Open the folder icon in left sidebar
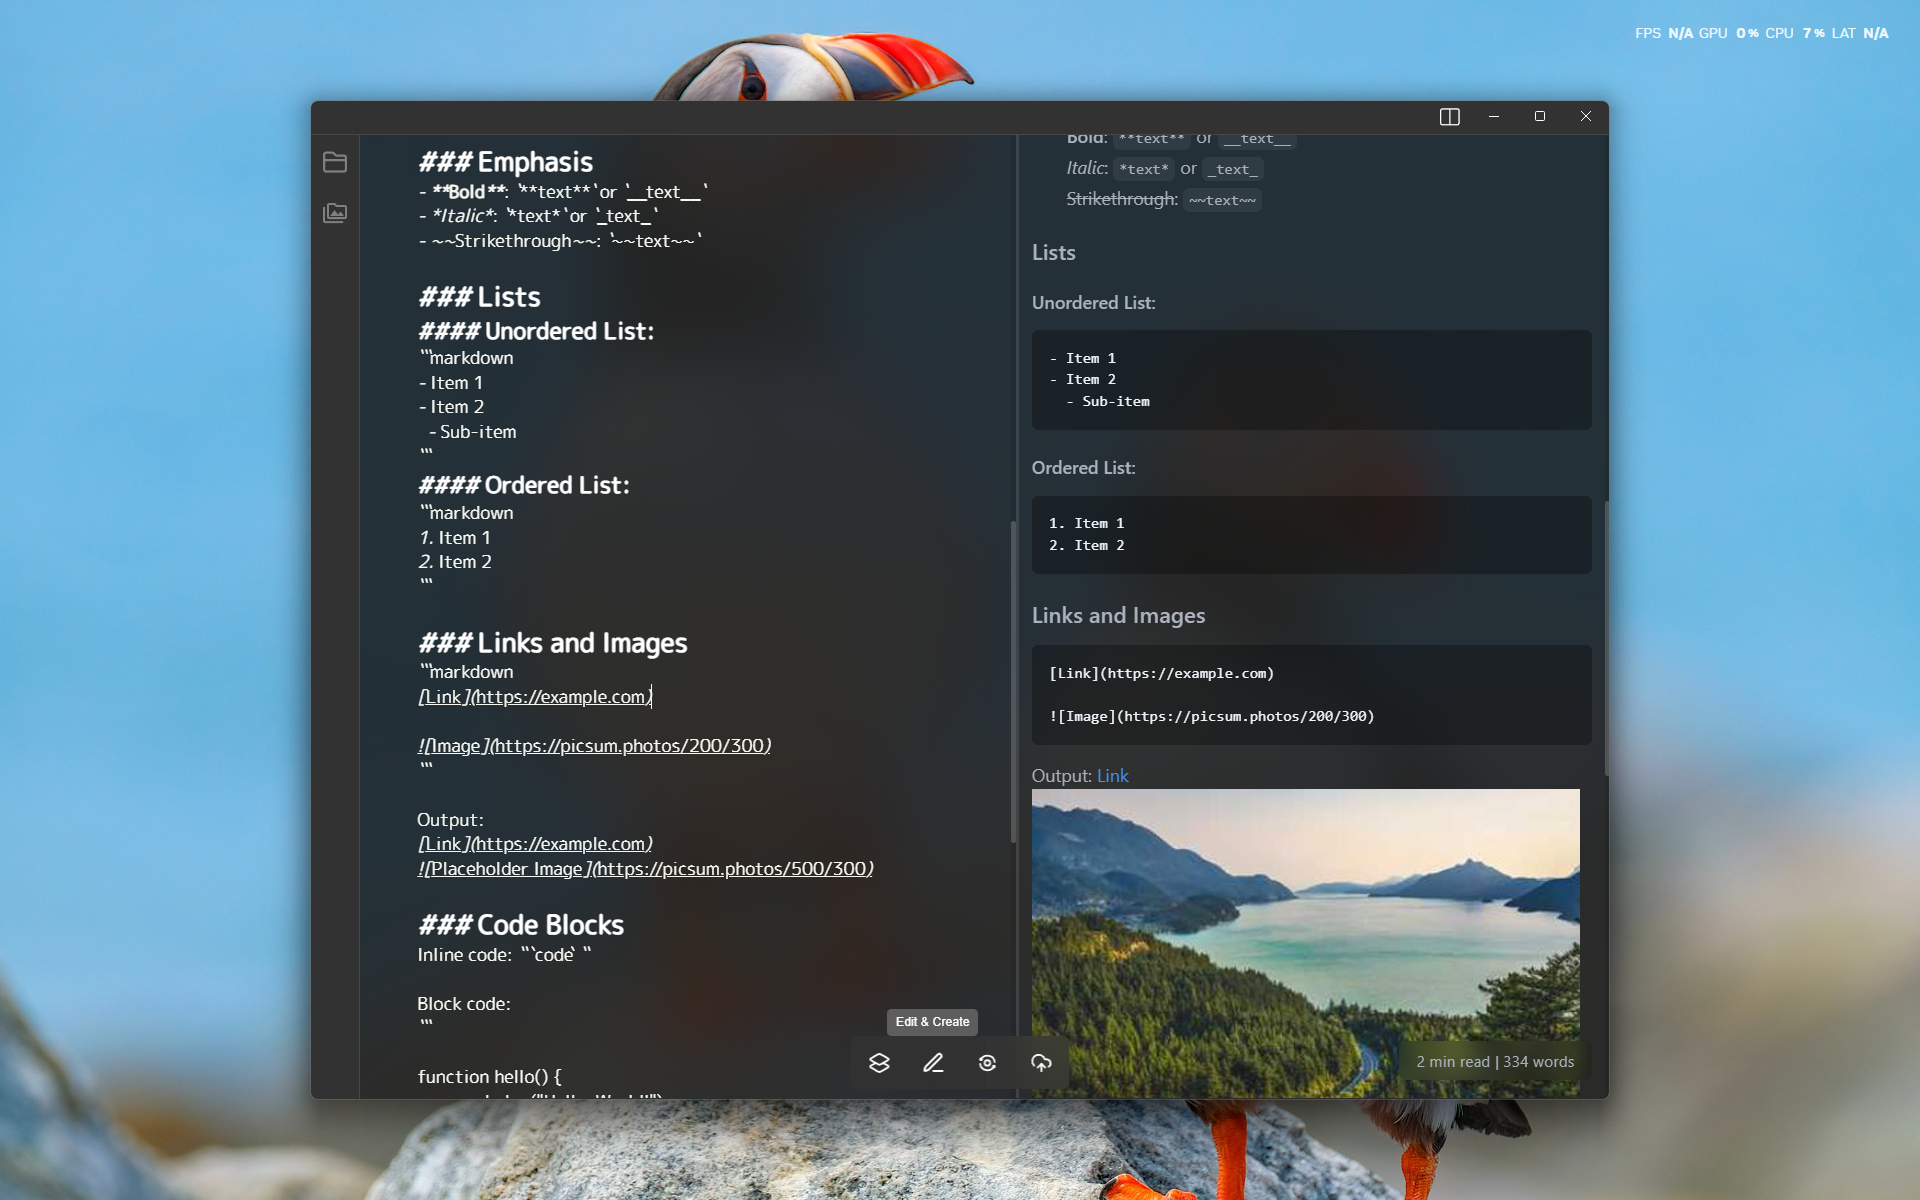Screen dimensions: 1920x1200 coord(335,162)
